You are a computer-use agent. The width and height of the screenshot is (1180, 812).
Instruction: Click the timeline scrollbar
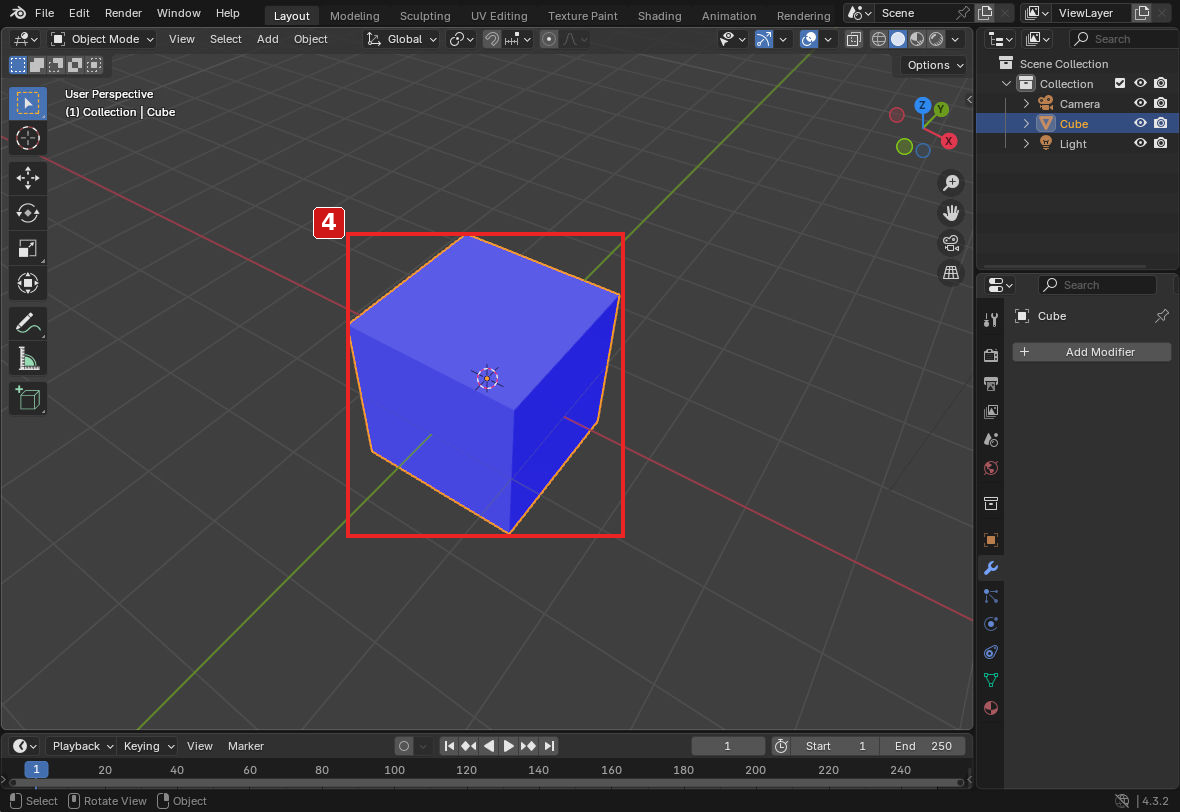point(486,783)
